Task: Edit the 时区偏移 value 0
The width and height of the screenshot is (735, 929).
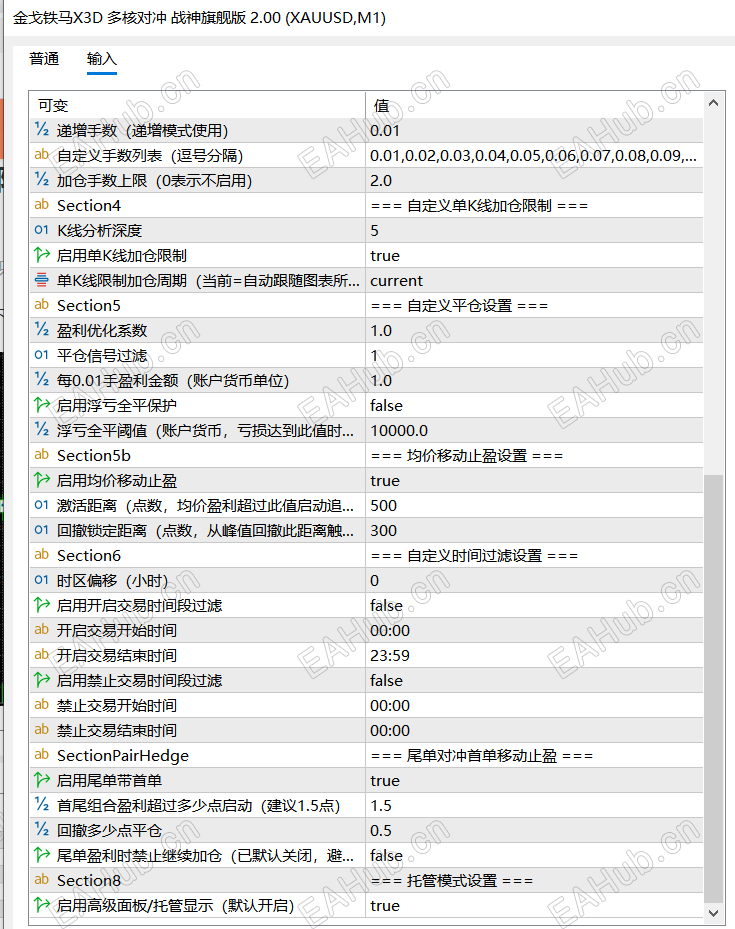Action: pyautogui.click(x=534, y=580)
